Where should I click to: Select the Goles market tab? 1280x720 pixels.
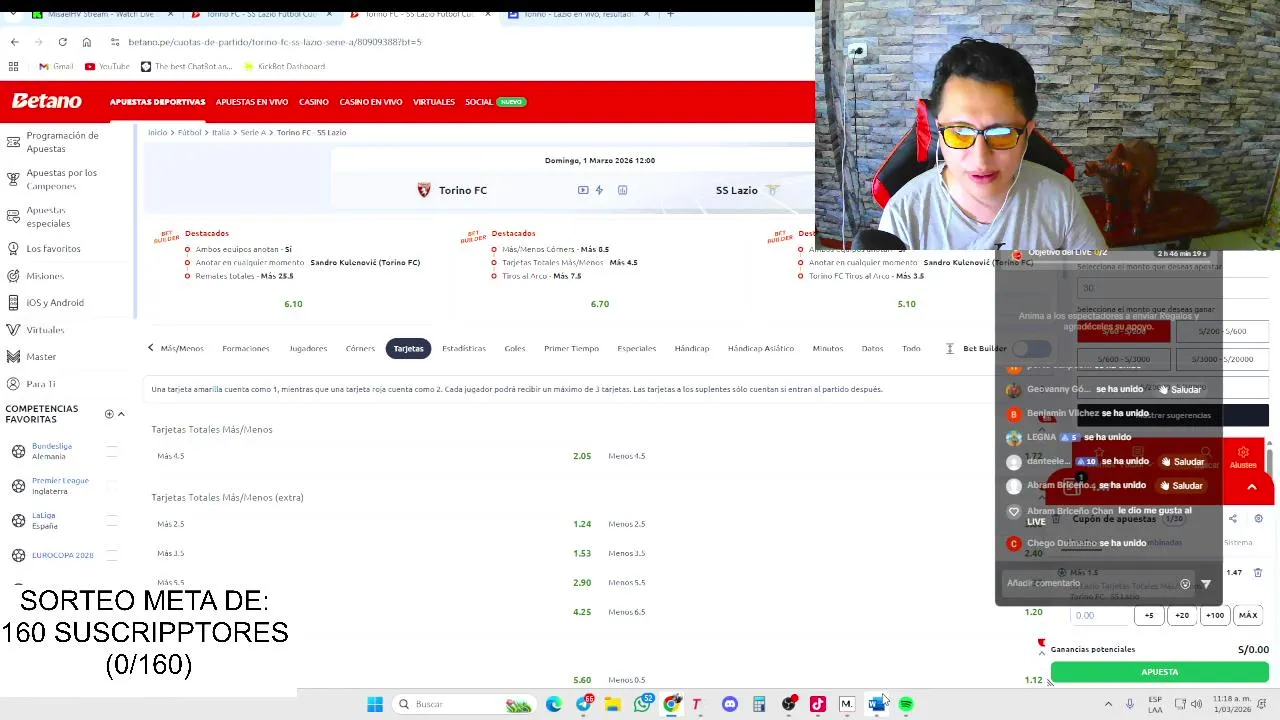tap(515, 348)
